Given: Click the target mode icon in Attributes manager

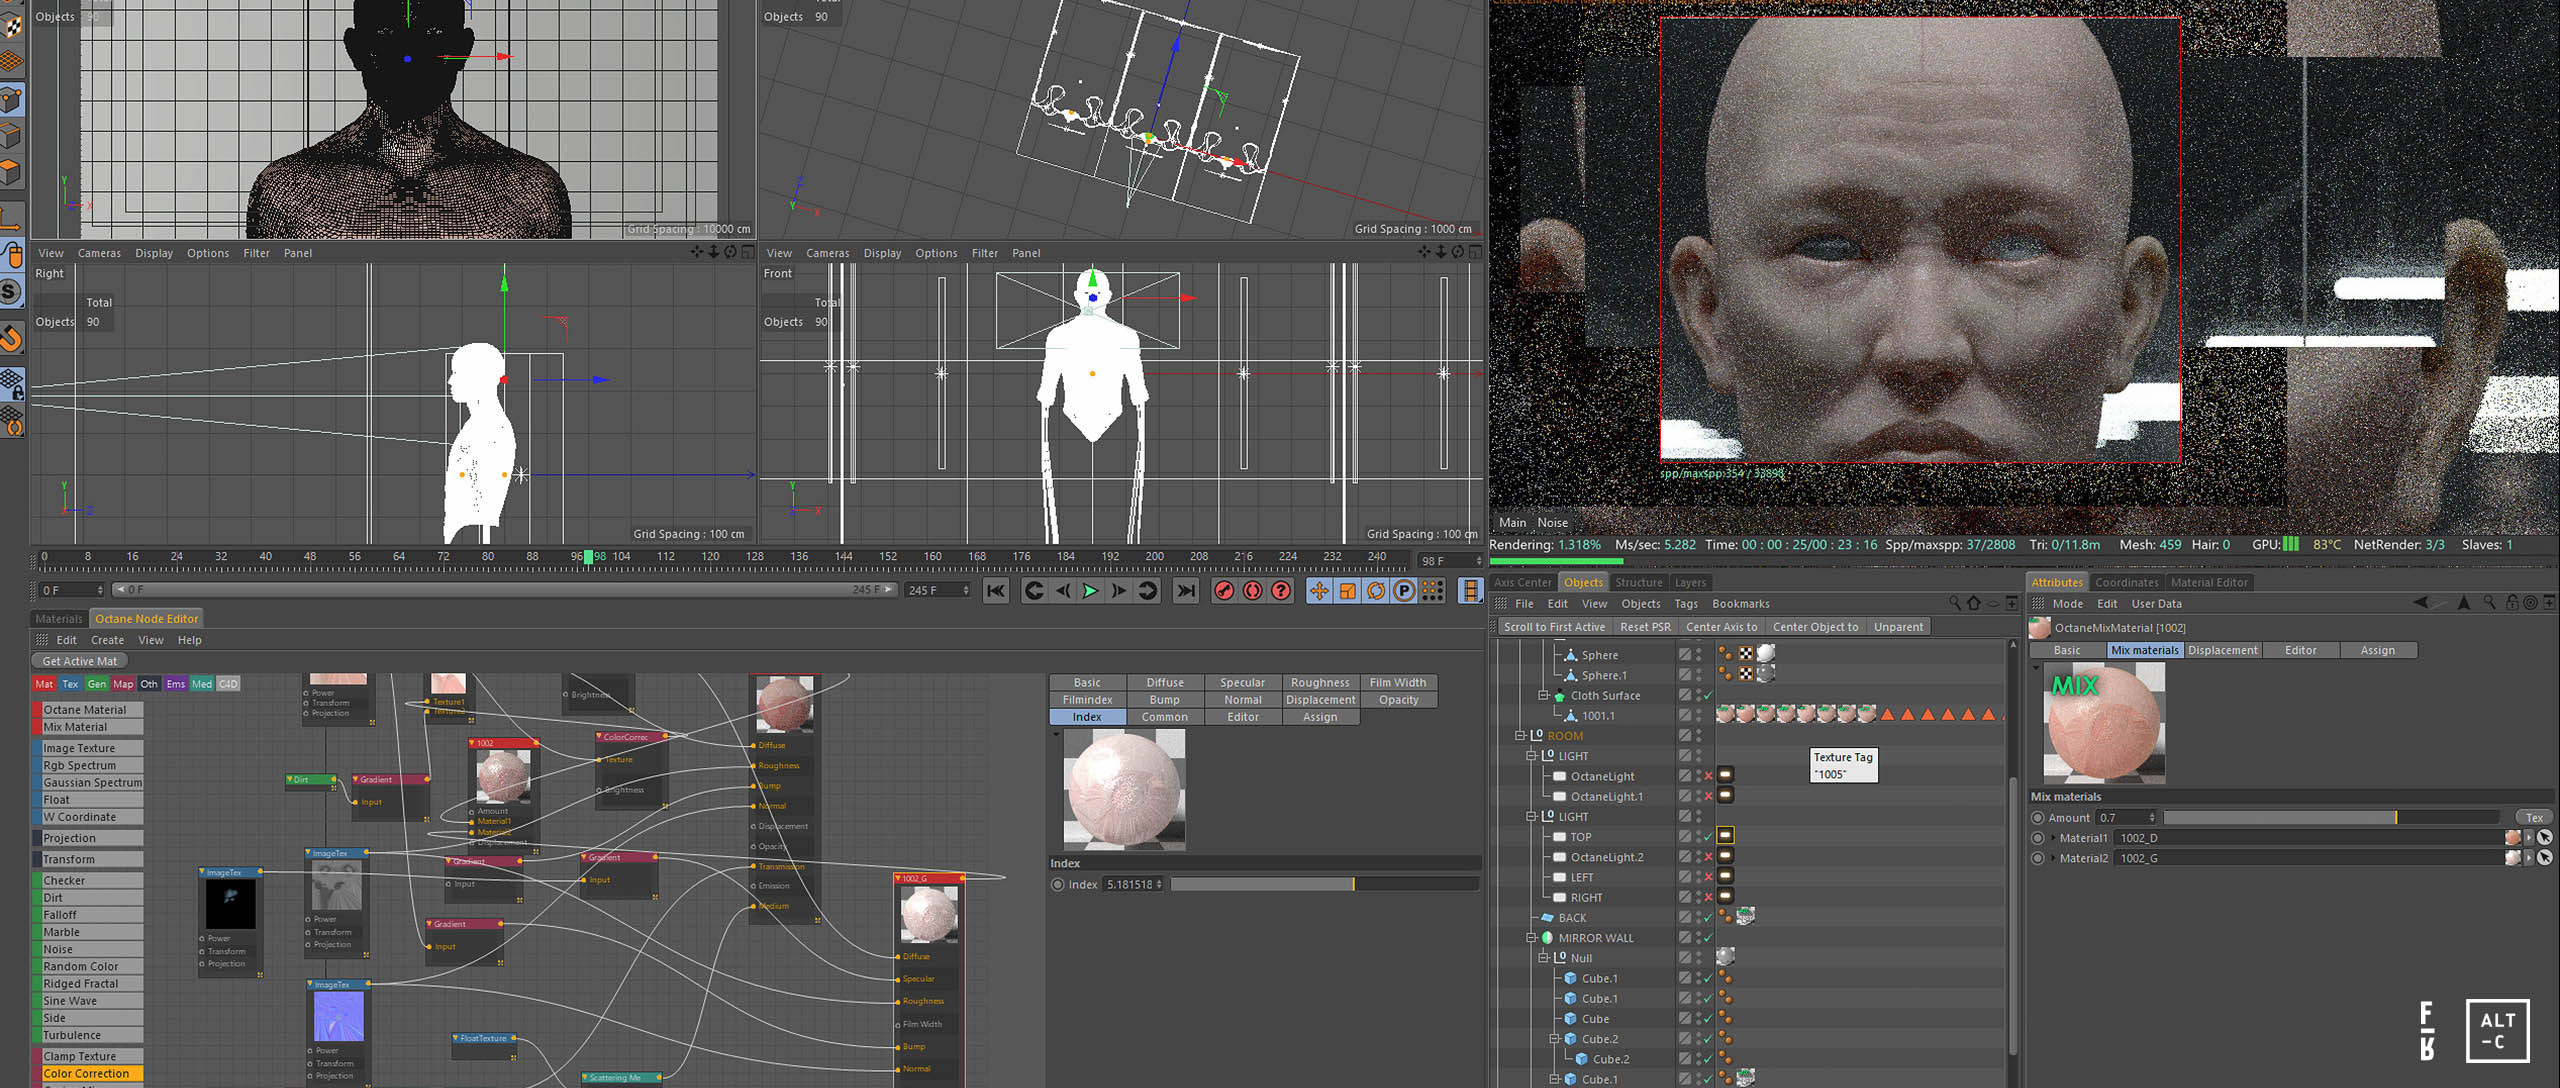Looking at the screenshot, I should [2530, 603].
